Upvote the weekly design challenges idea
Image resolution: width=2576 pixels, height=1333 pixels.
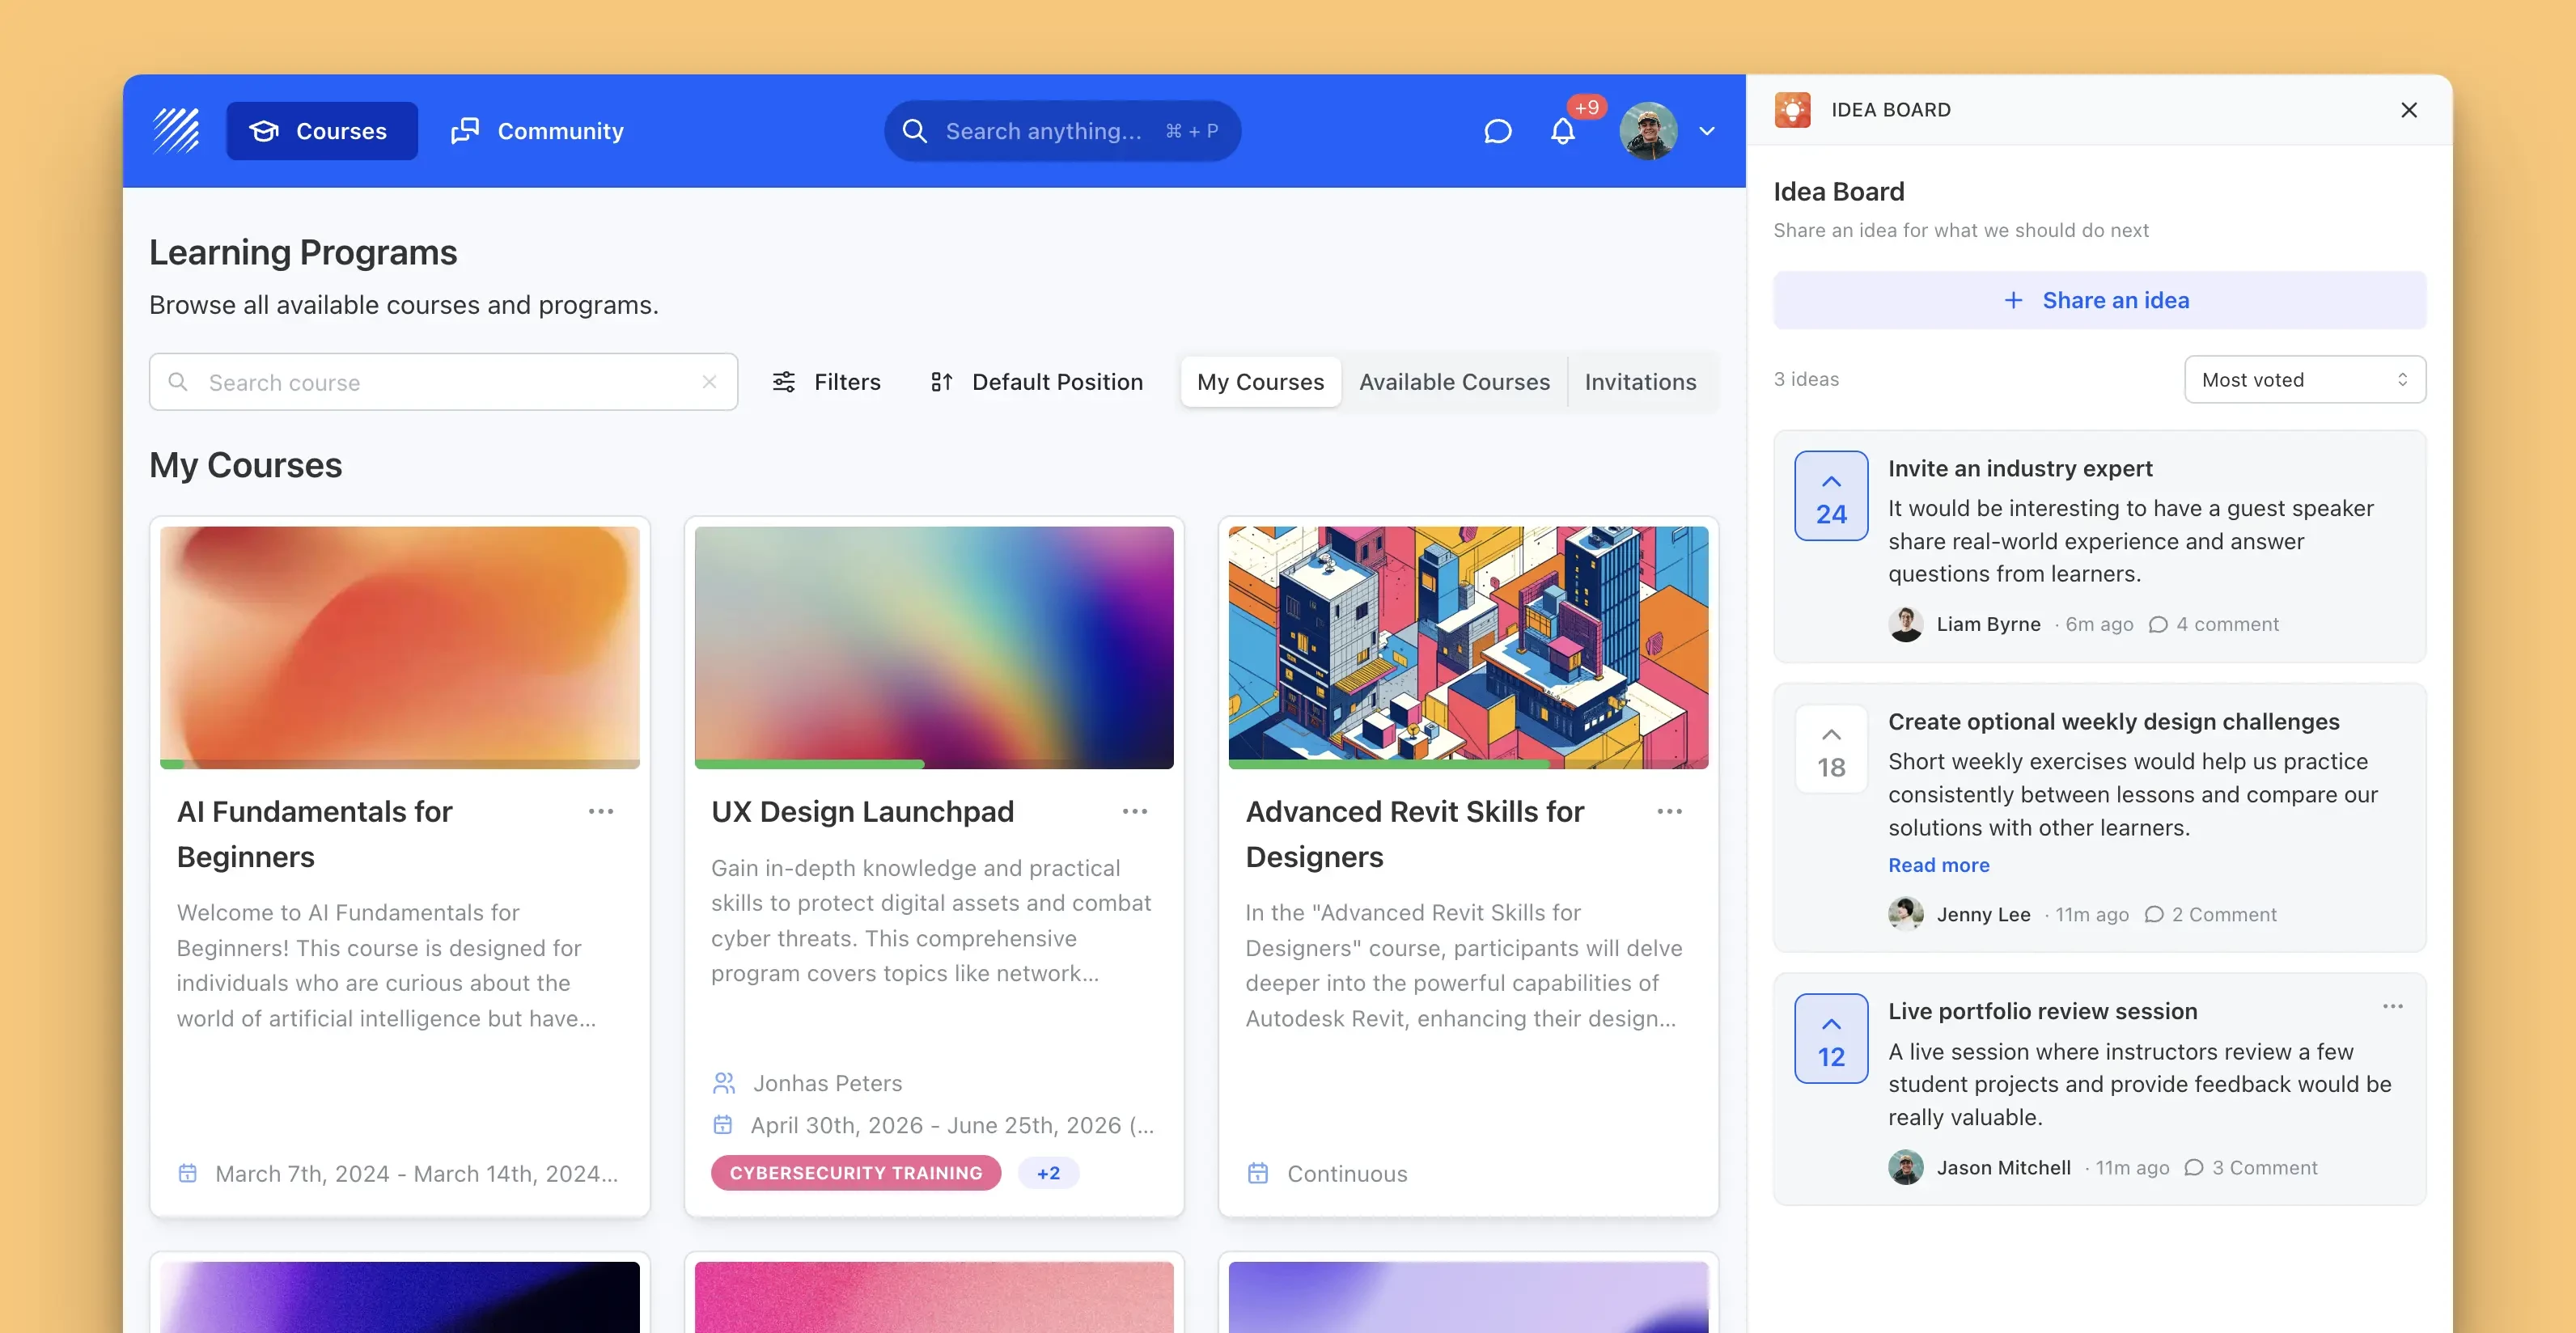pos(1831,749)
